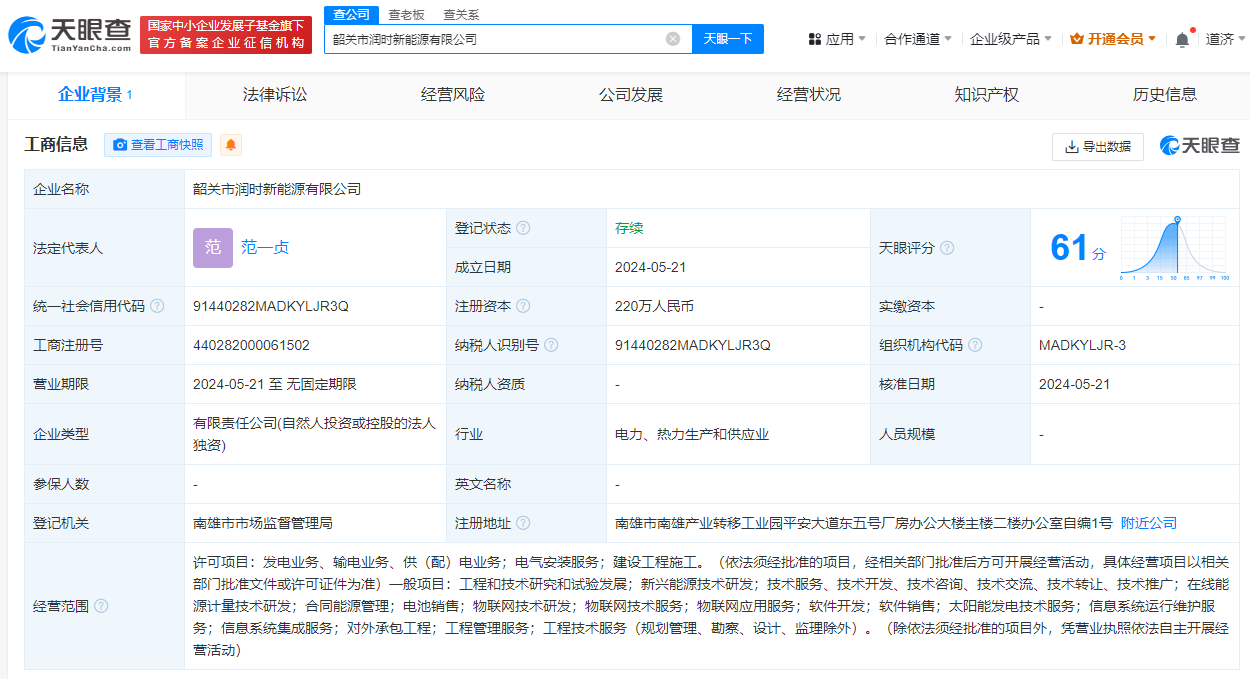Click the camera icon on 查看工商快照
Image resolution: width=1250 pixels, height=679 pixels.
120,145
